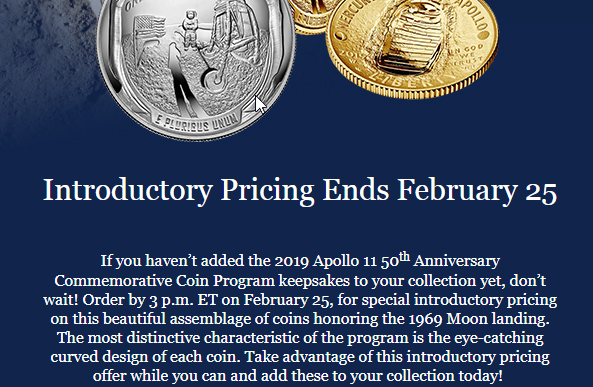Screen dimensions: 593x387
Task: Click the American flag on the silver coin
Action: (x=149, y=28)
